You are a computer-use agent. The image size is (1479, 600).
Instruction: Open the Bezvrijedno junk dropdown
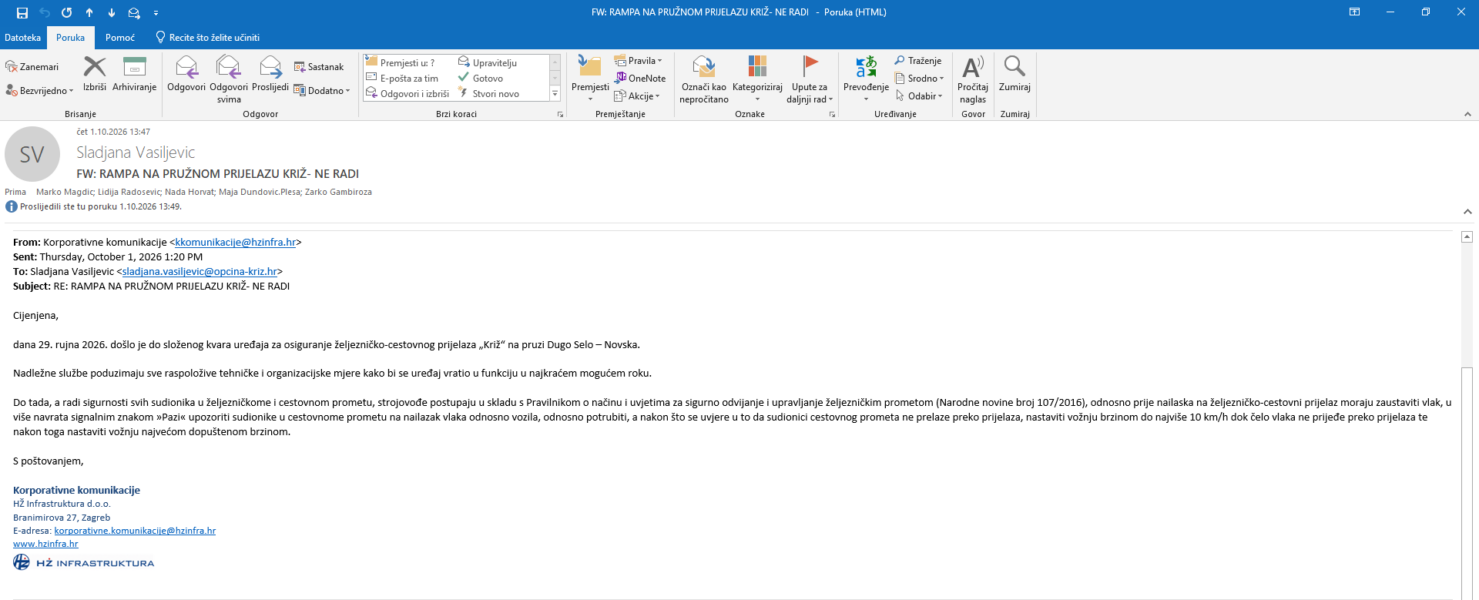pyautogui.click(x=40, y=90)
